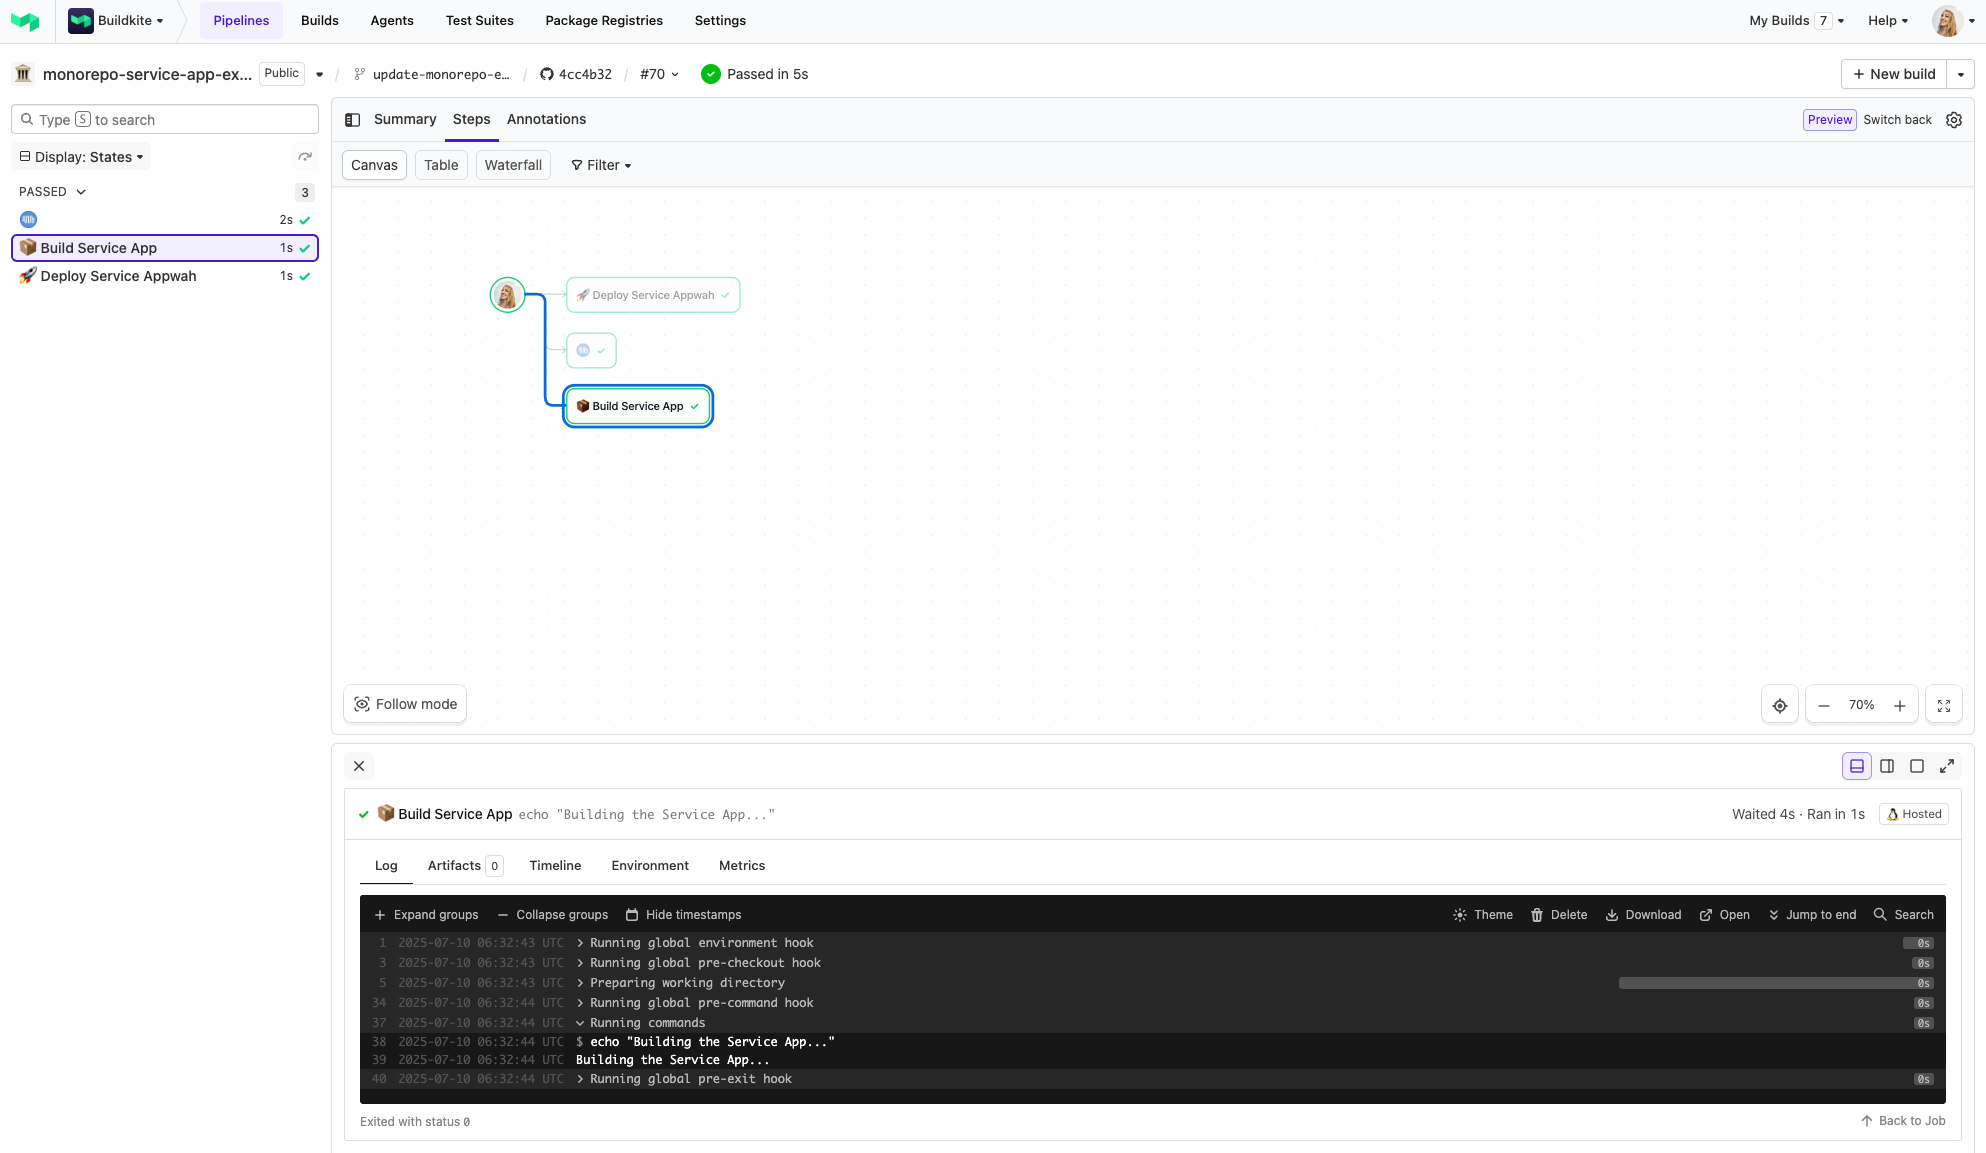Click the retry arrow icon beside Display States
The image size is (1986, 1153).
tap(305, 157)
